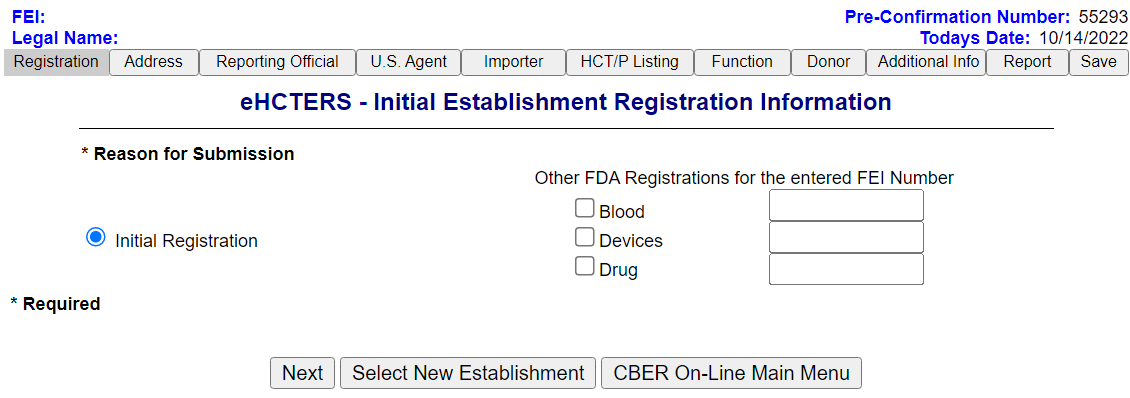This screenshot has width=1130, height=398.
Task: Switch to the Donor tab
Action: pos(828,62)
